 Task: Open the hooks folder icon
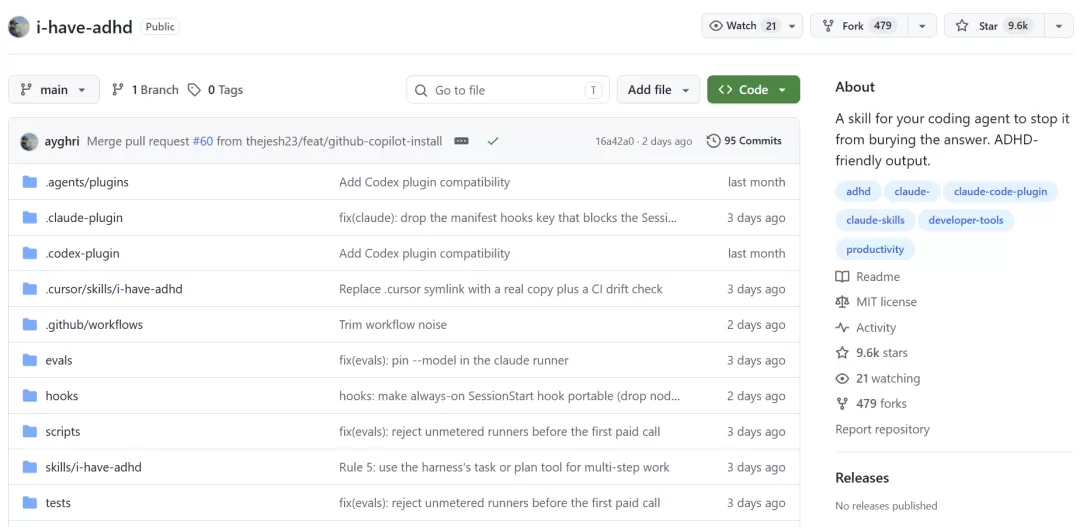pyautogui.click(x=30, y=396)
